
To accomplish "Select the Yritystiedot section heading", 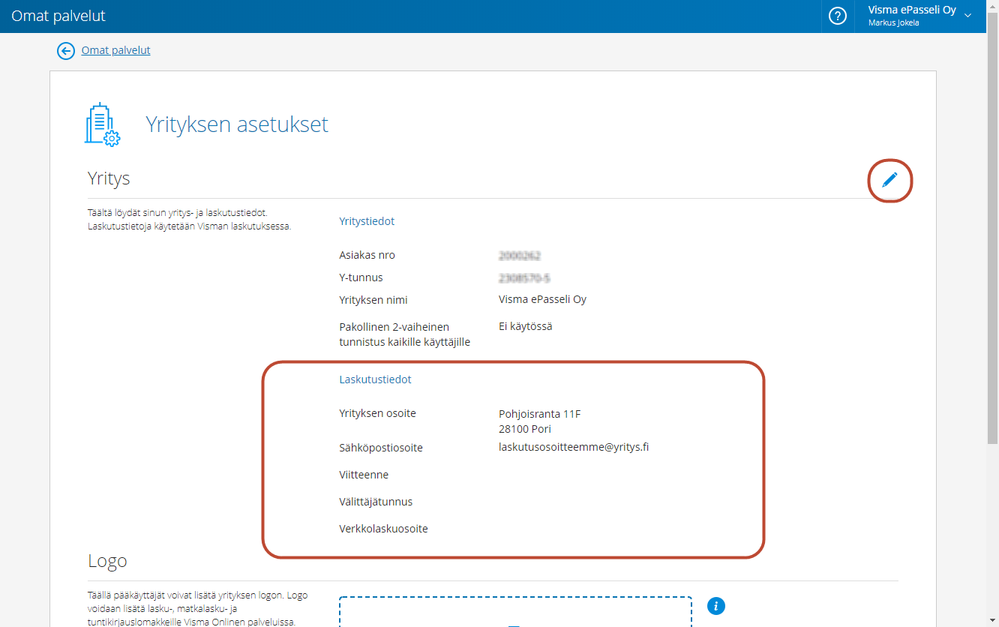I will pos(366,221).
